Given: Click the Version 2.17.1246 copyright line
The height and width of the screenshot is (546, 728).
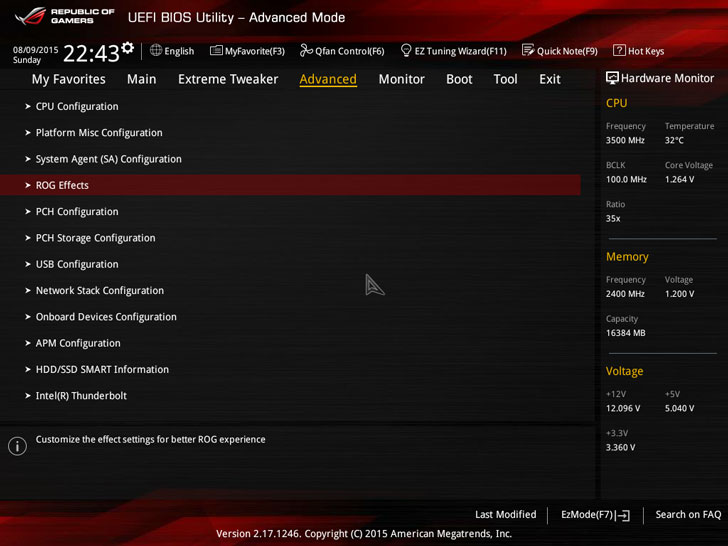Looking at the screenshot, I should click(x=364, y=534).
